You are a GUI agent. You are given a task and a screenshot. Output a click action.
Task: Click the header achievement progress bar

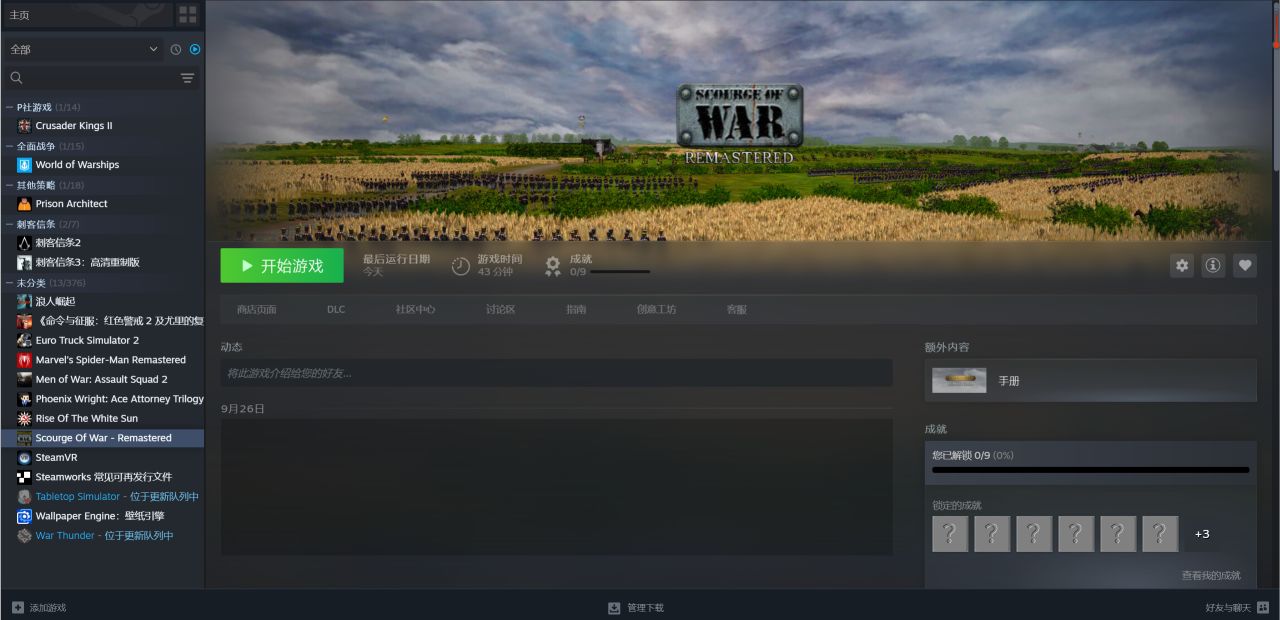click(x=620, y=272)
